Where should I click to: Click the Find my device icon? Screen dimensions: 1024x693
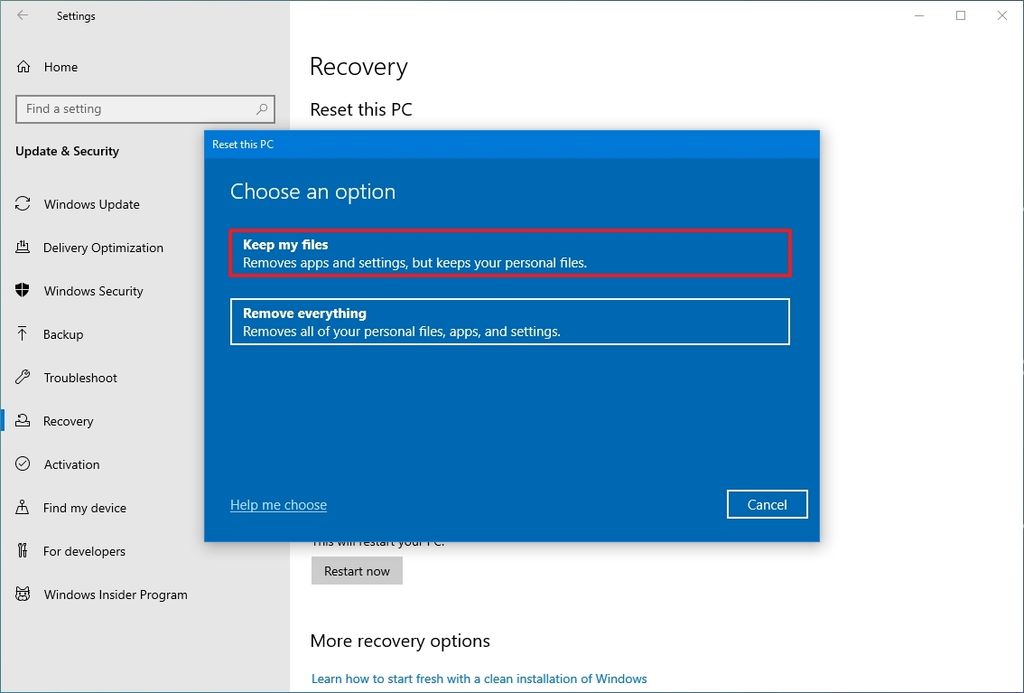pos(23,507)
